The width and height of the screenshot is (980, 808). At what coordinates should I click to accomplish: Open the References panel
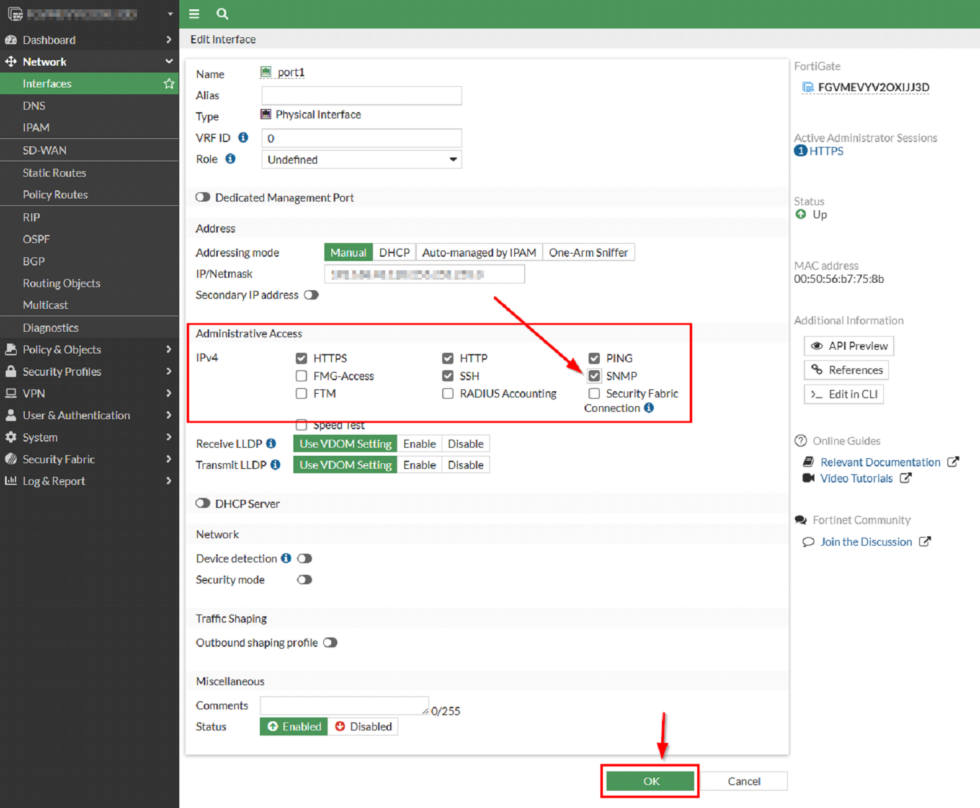coord(845,370)
